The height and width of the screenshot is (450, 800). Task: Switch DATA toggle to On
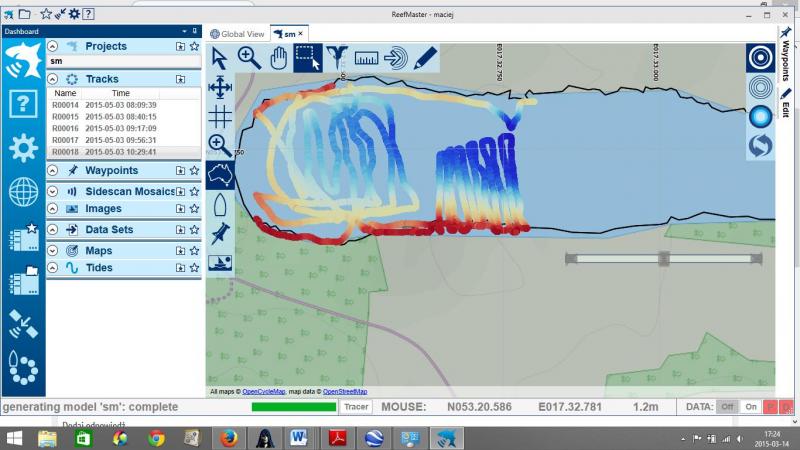click(x=751, y=407)
